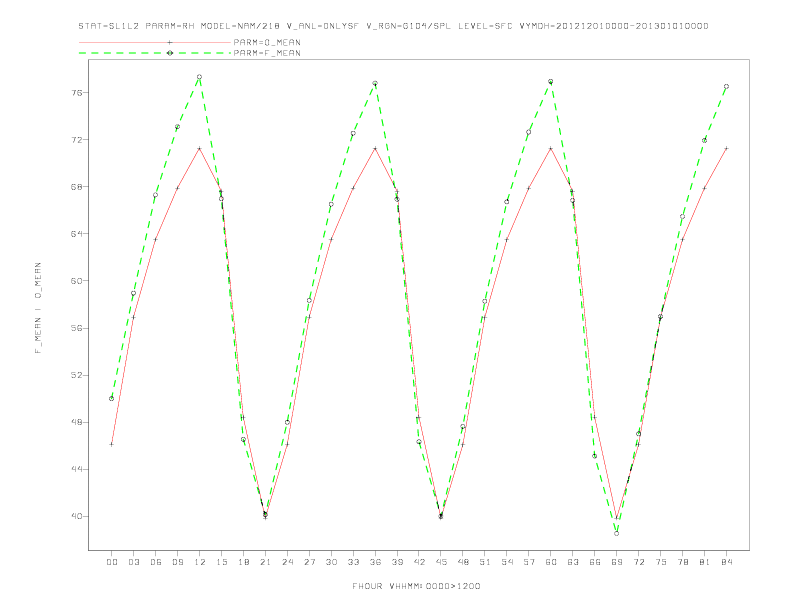
Task: Click x-axis tick label 63
Action: point(573,562)
